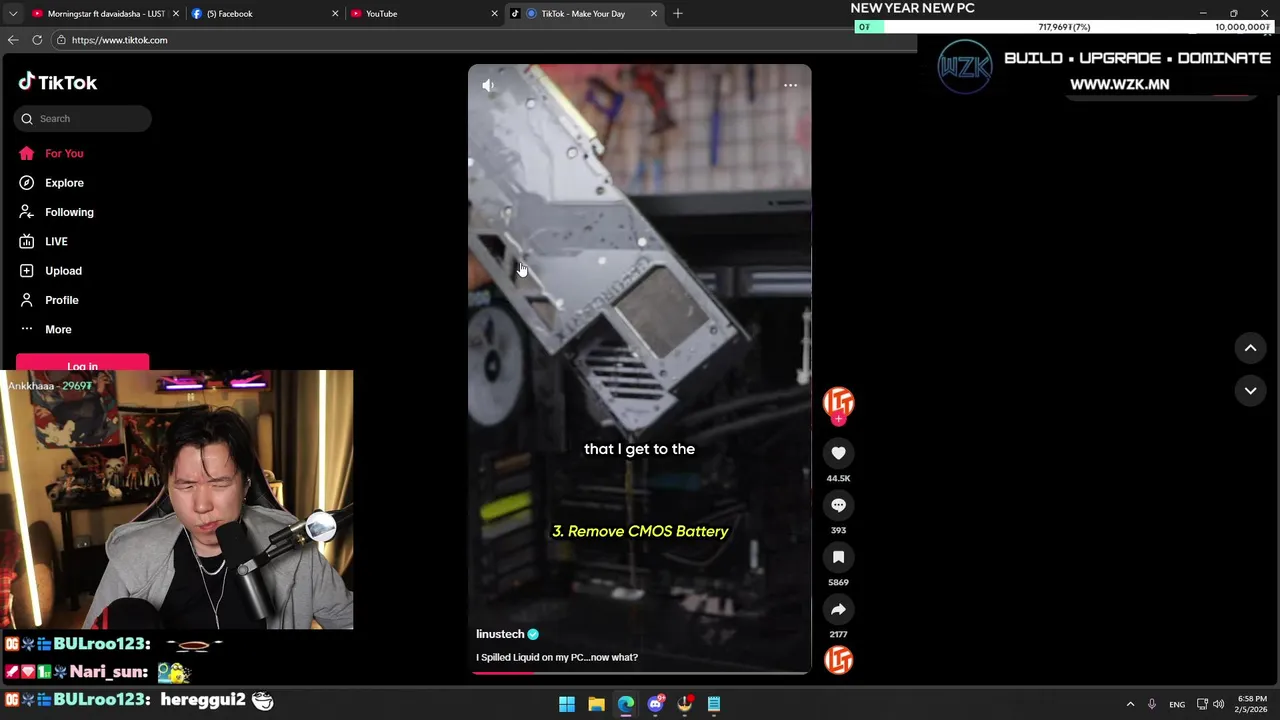Open the tab search dropdown

pyautogui.click(x=13, y=14)
